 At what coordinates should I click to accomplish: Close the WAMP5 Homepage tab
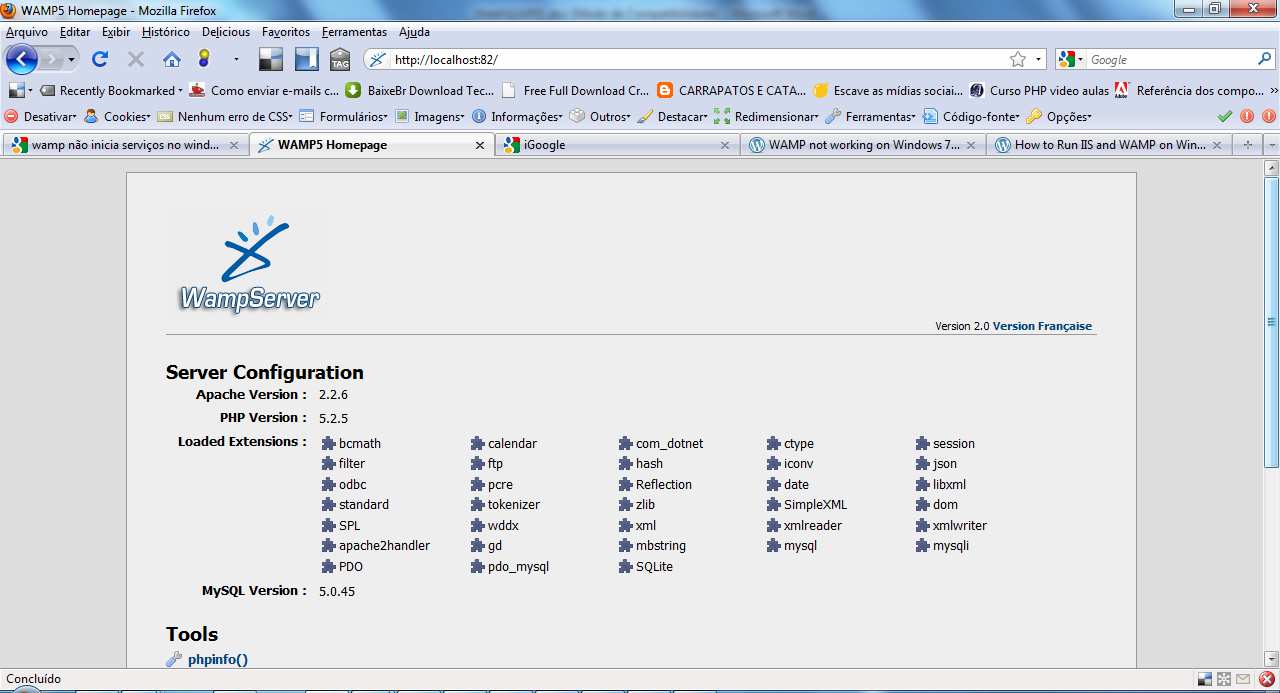(479, 145)
